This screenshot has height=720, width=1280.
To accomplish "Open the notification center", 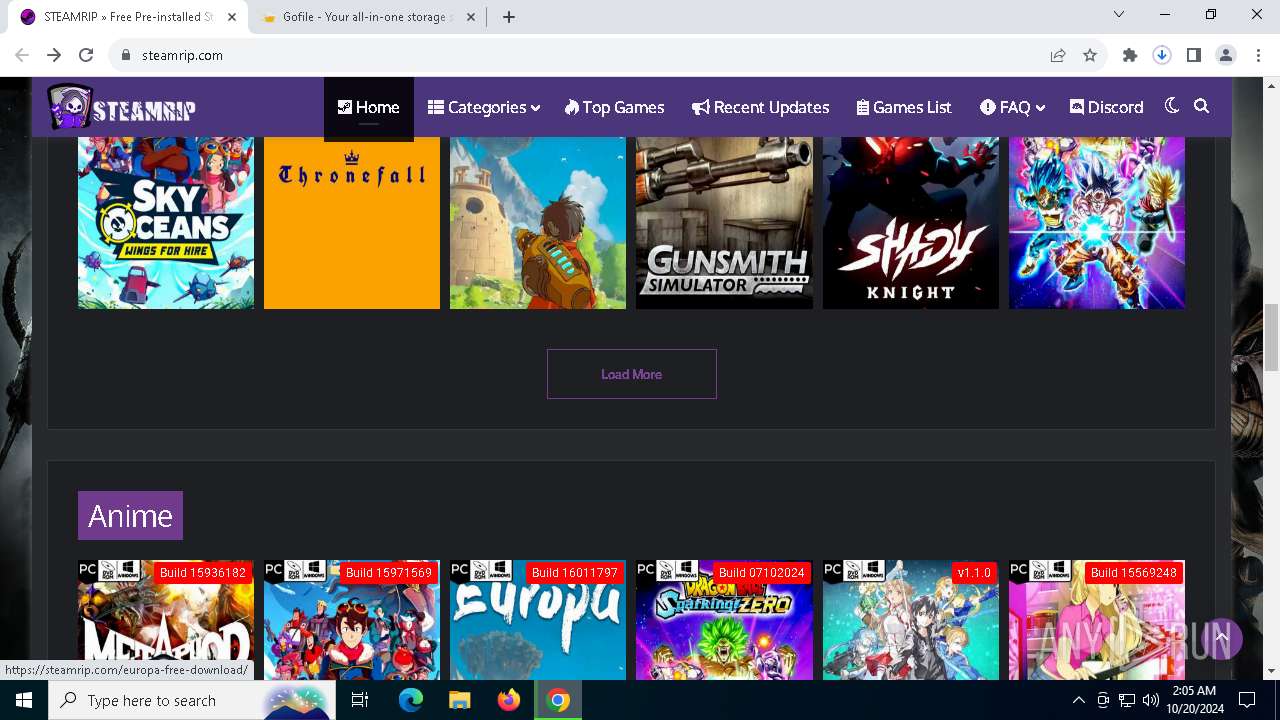I will (1247, 700).
